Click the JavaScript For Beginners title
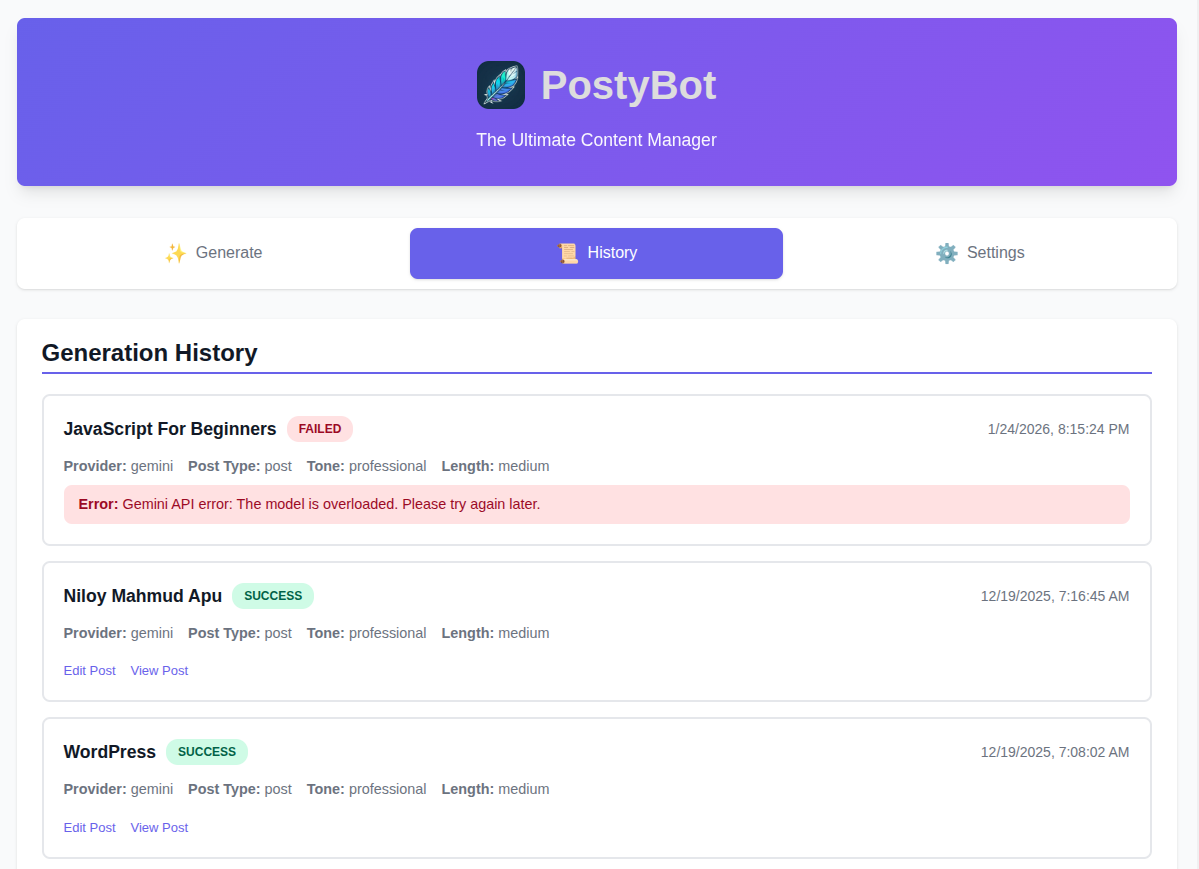Screen dimensions: 1199x869 (x=169, y=429)
